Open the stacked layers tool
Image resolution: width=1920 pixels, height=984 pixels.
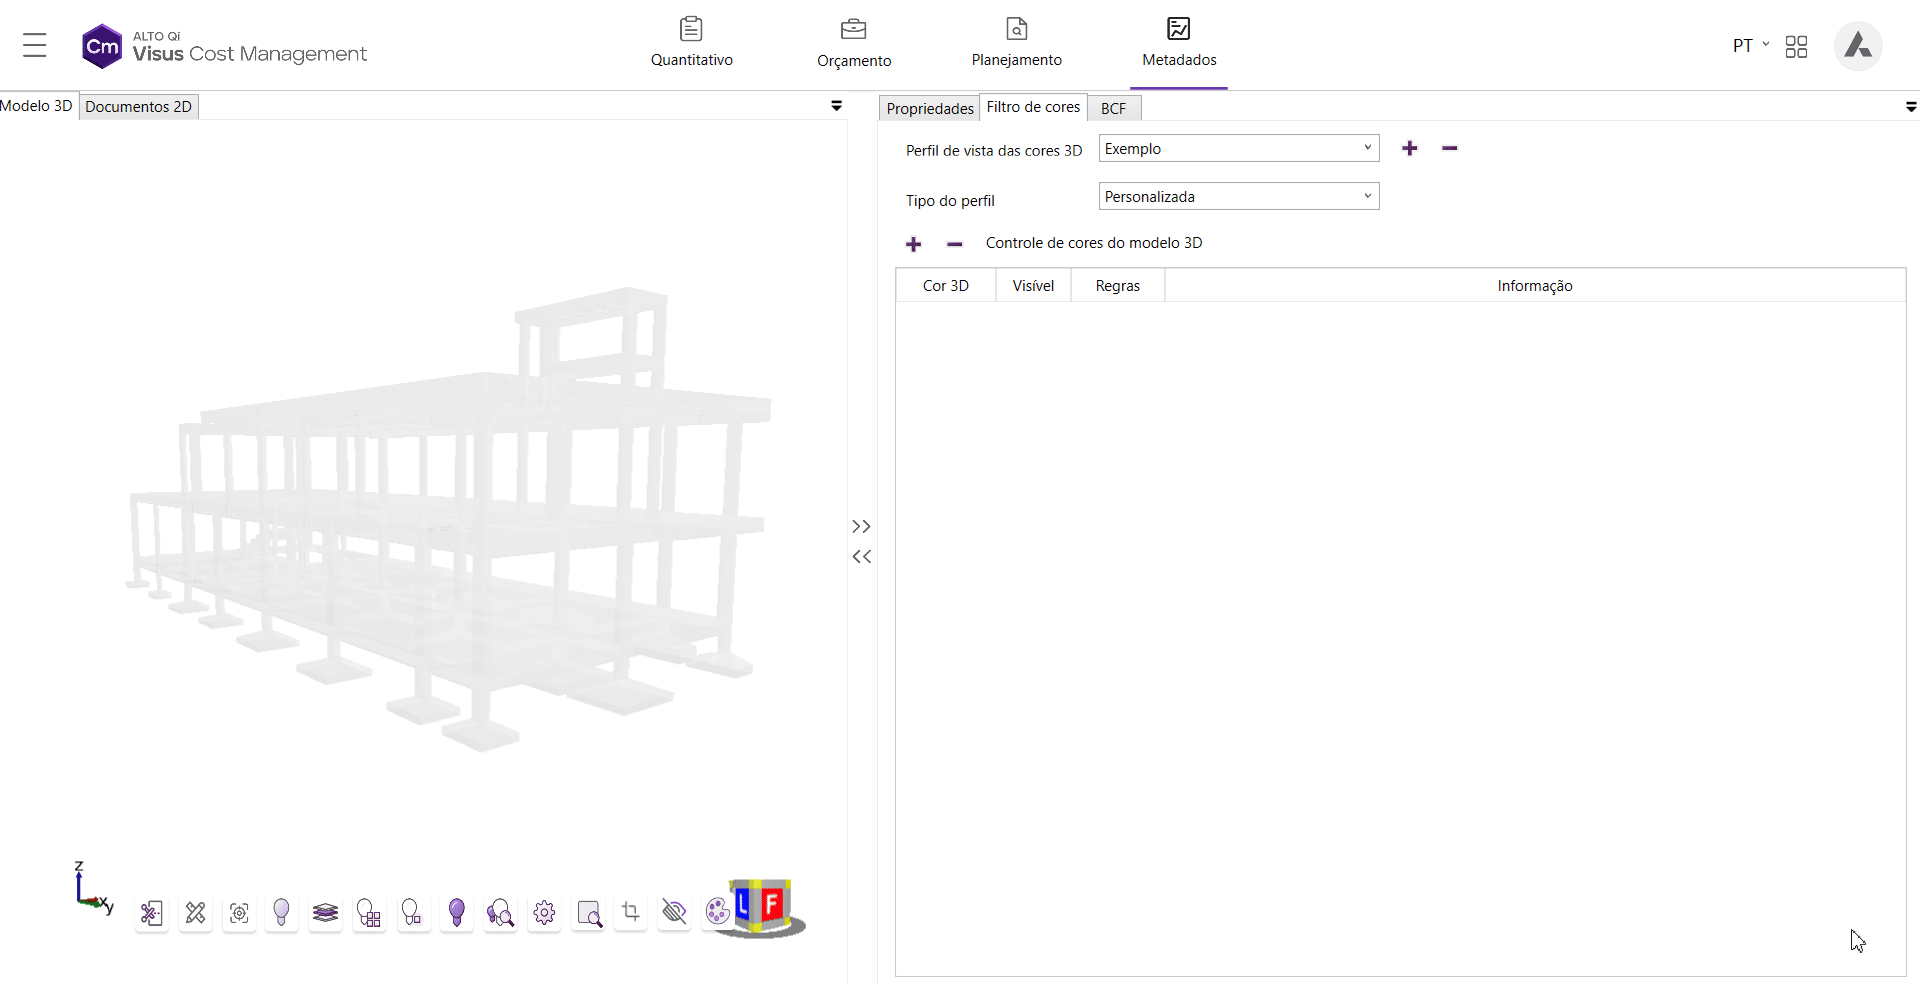point(325,913)
